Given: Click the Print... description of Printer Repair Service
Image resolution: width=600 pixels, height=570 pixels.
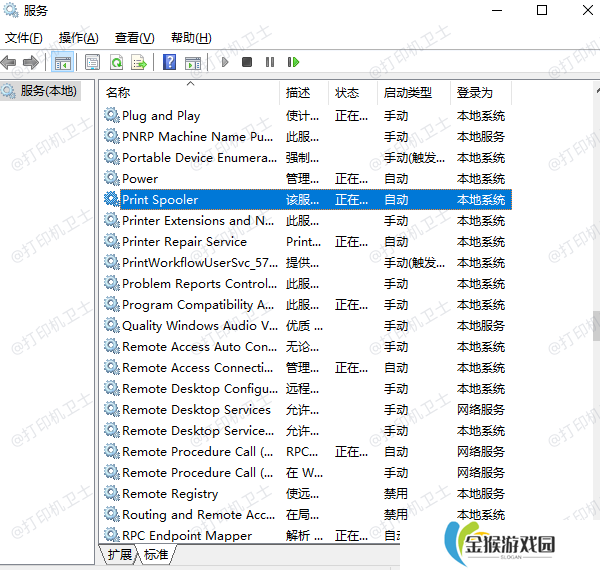Looking at the screenshot, I should pyautogui.click(x=303, y=242).
